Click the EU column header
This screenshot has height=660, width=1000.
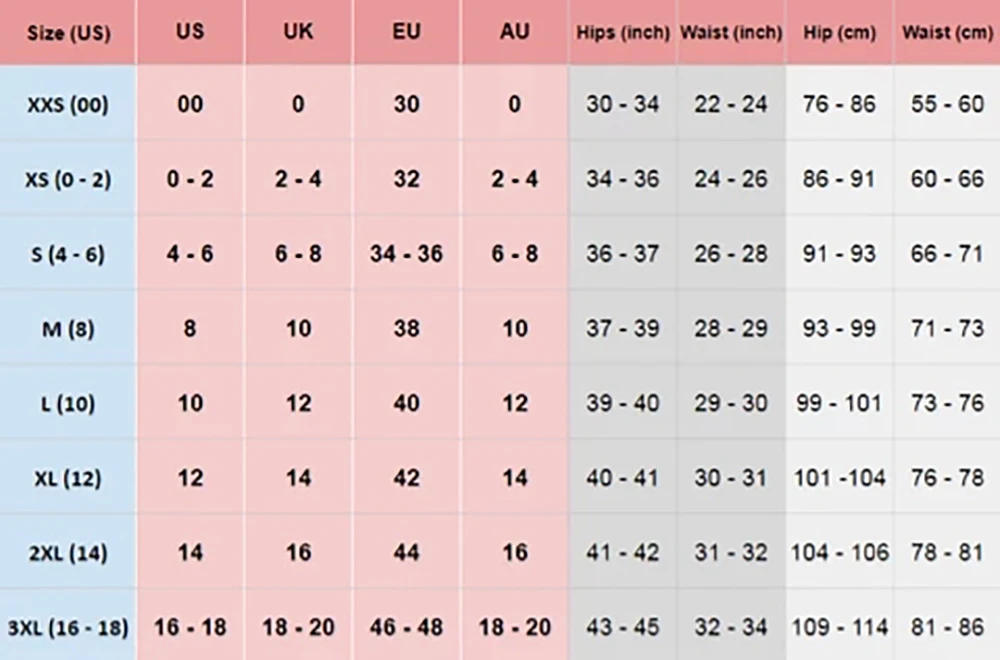click(x=406, y=31)
